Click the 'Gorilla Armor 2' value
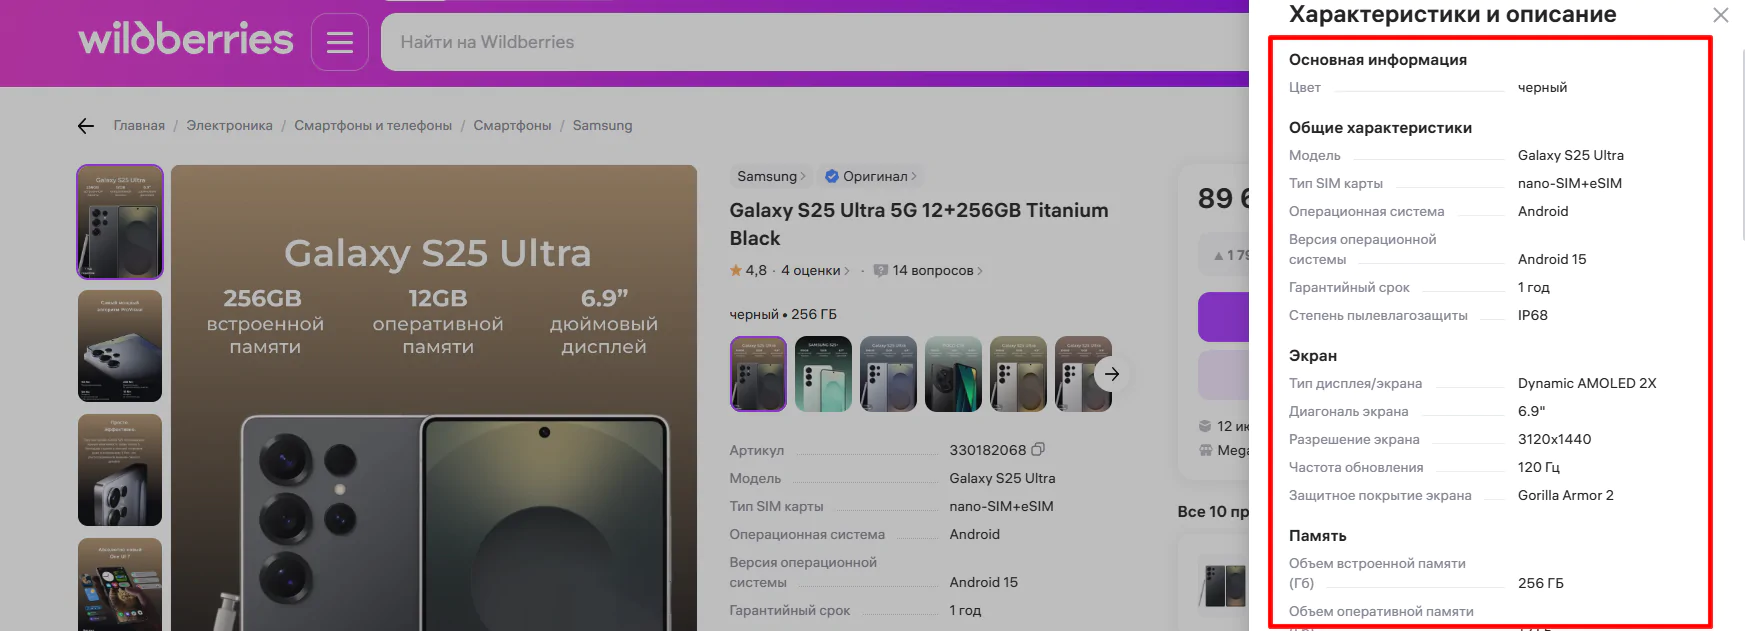The width and height of the screenshot is (1745, 631). 1566,495
